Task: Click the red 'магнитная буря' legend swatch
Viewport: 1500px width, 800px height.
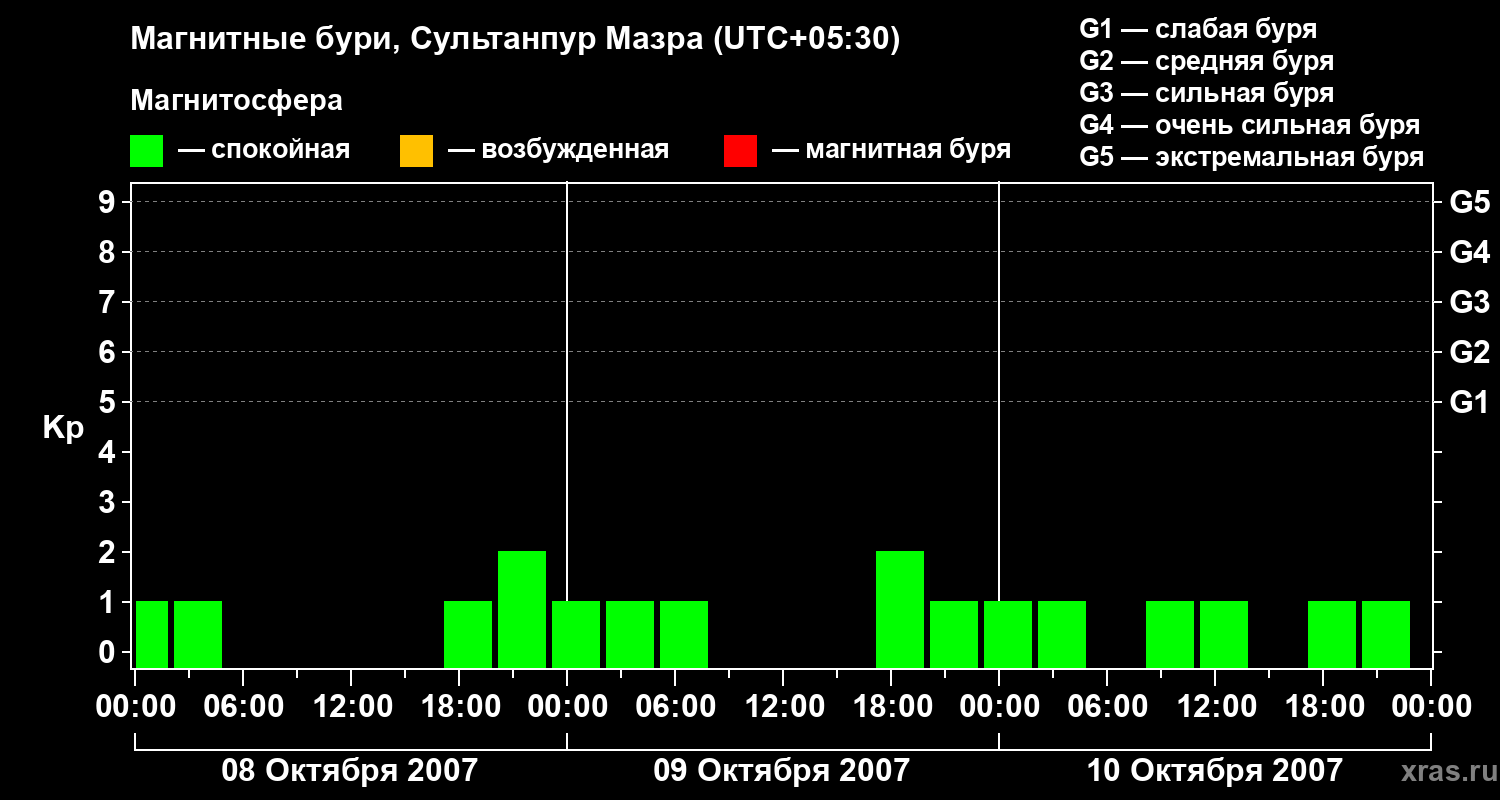Action: coord(740,151)
